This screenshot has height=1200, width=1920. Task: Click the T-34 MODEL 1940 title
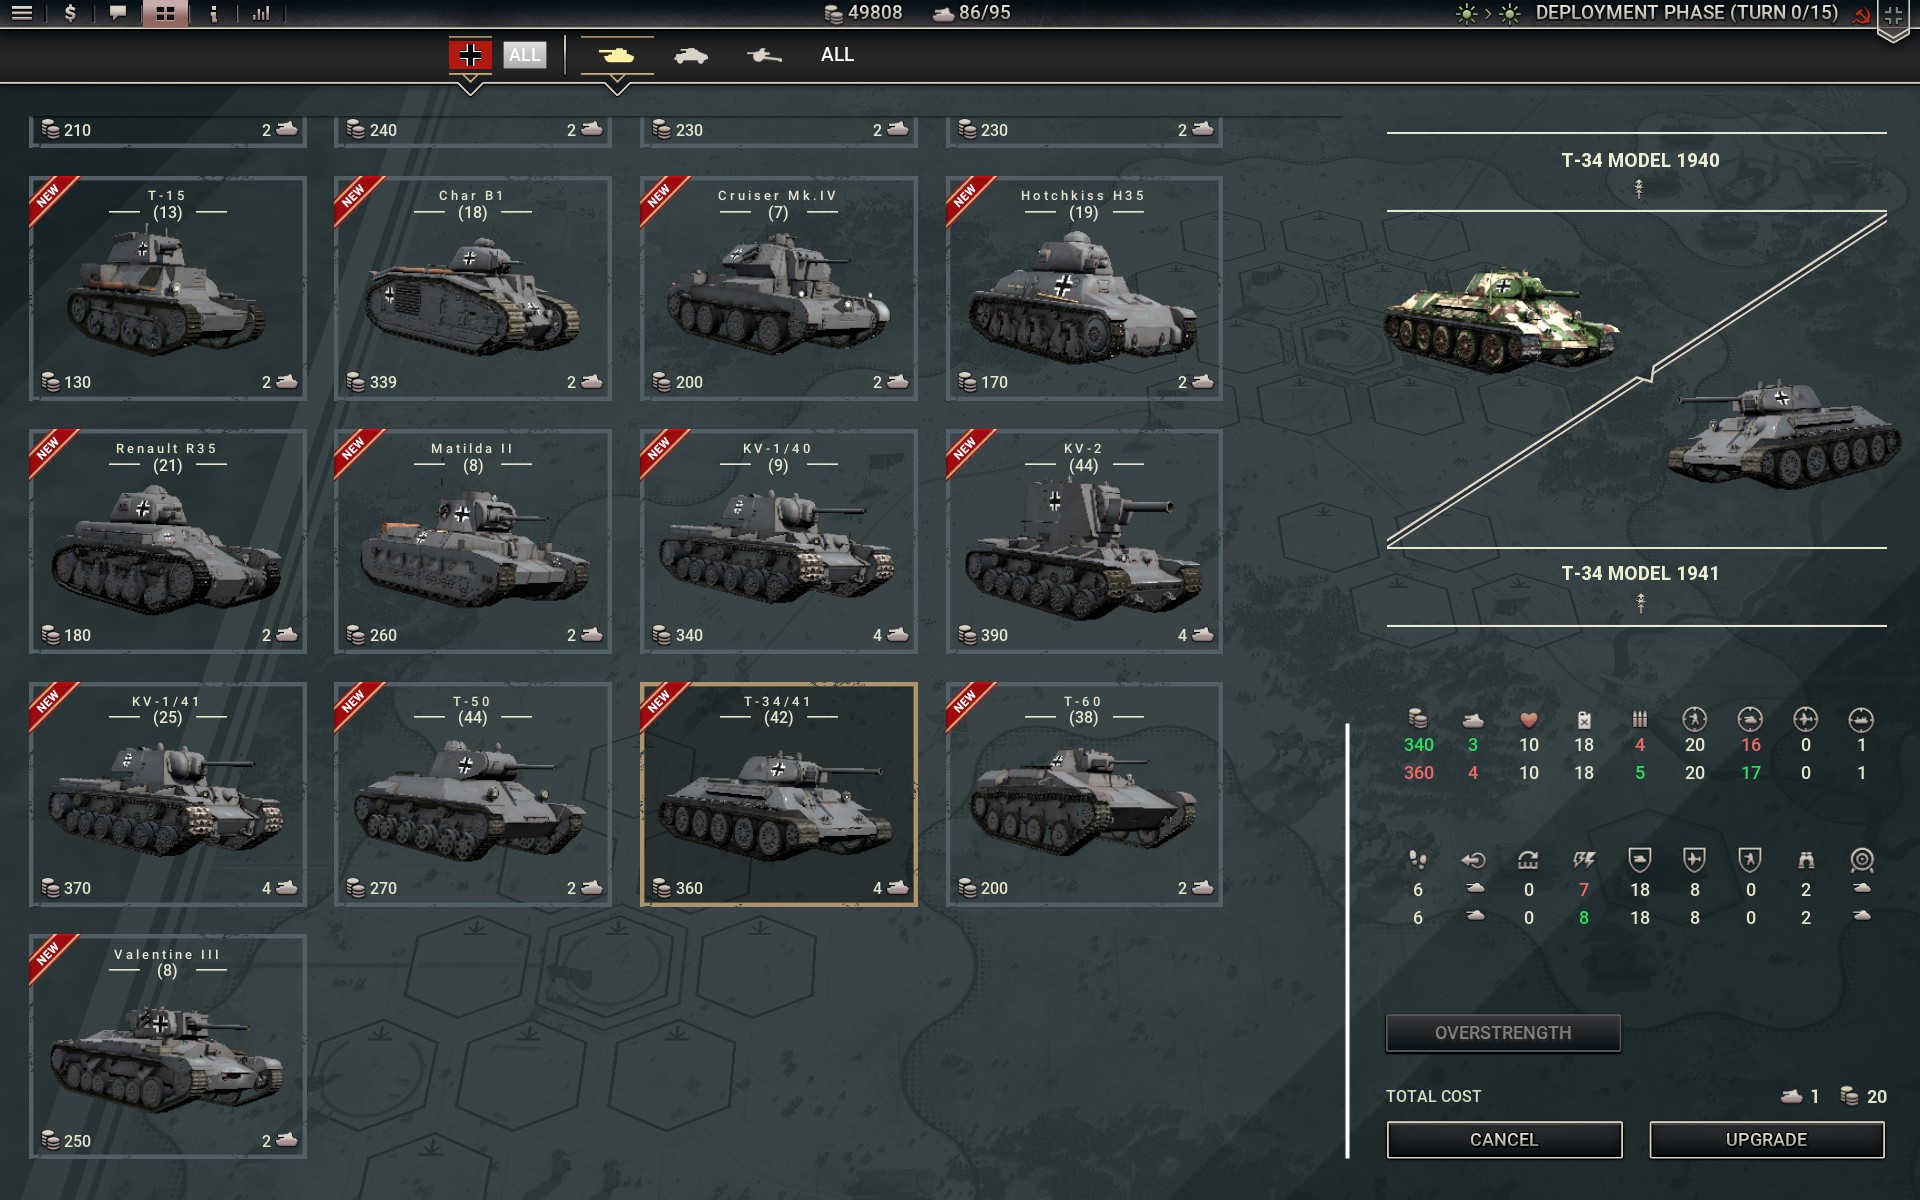point(1640,160)
